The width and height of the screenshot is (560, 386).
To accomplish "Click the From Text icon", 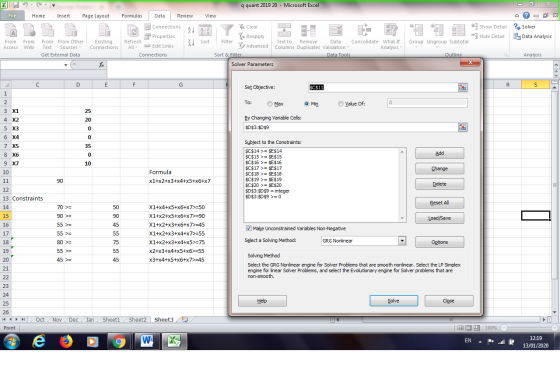I will (47, 36).
